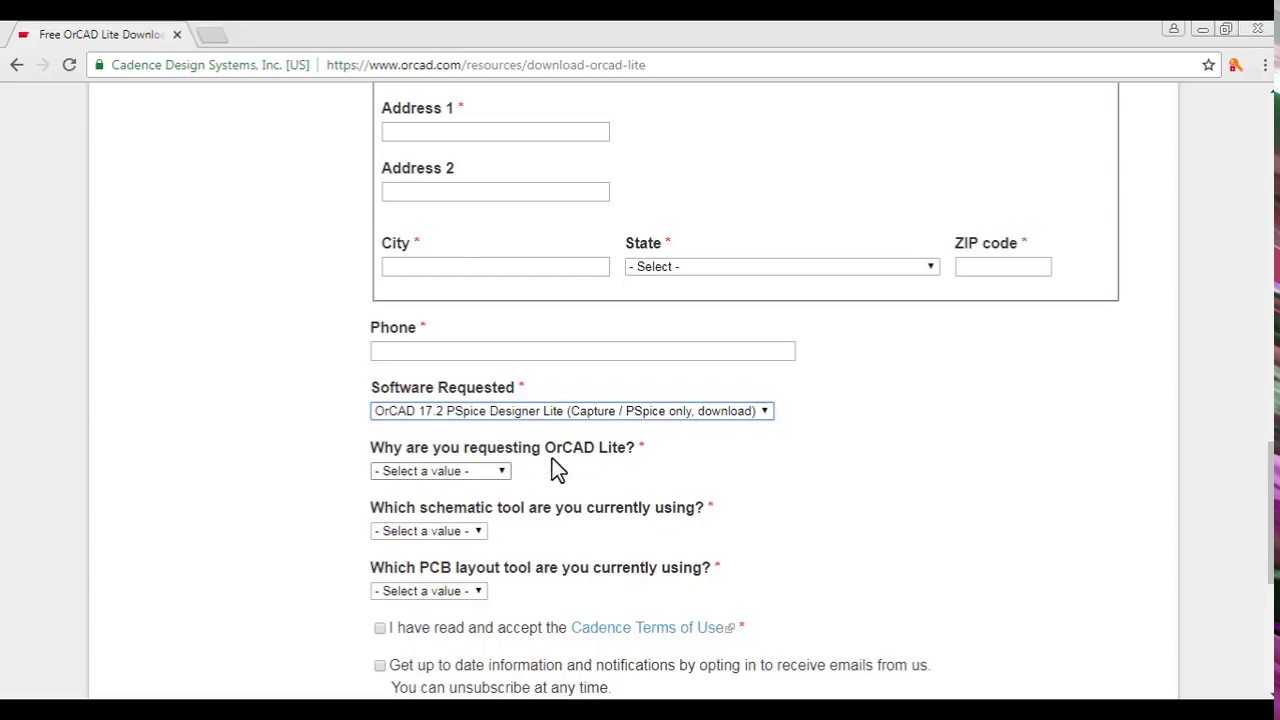
Task: Open the schematic tool dropdown
Action: [428, 531]
